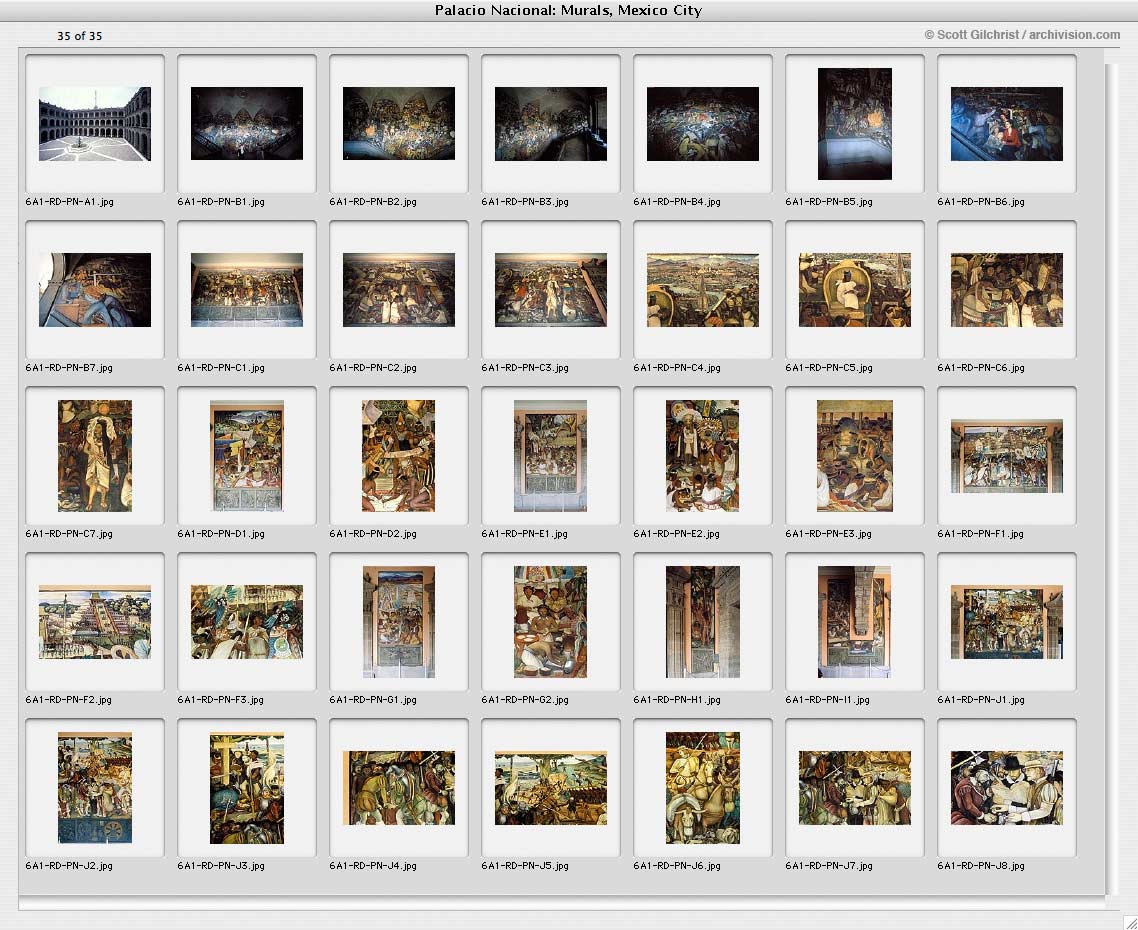Click the '35 of 35' image counter
Screen dimensions: 1138x930
pos(80,36)
